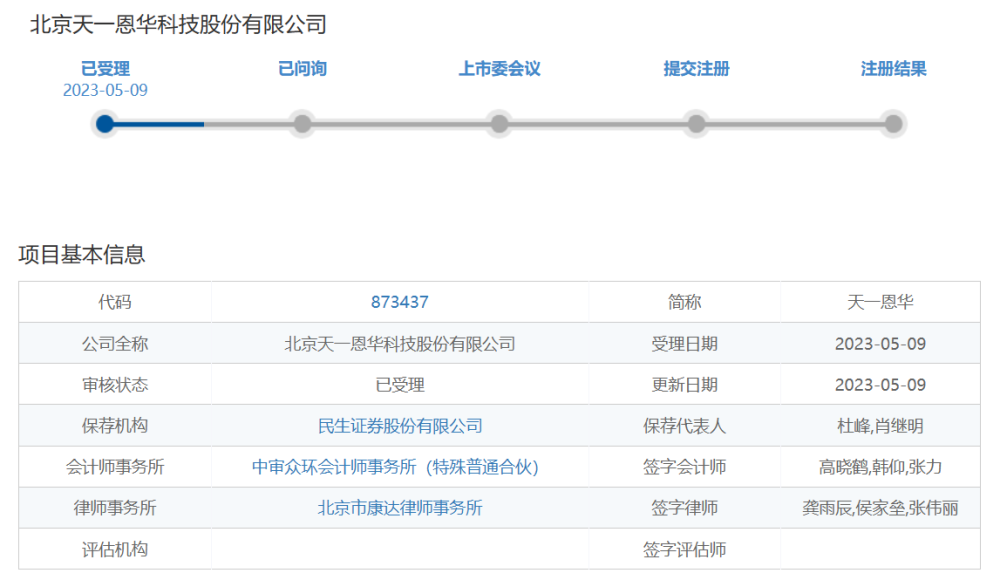
Task: Click the 签字律师 label cell
Action: [684, 508]
